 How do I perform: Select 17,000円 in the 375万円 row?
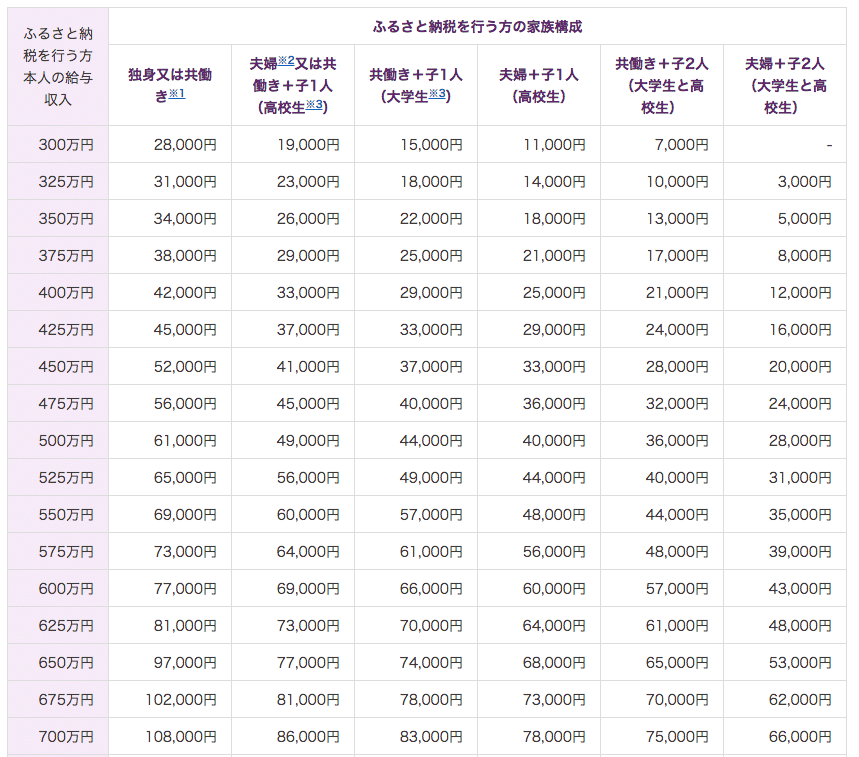pyautogui.click(x=677, y=256)
